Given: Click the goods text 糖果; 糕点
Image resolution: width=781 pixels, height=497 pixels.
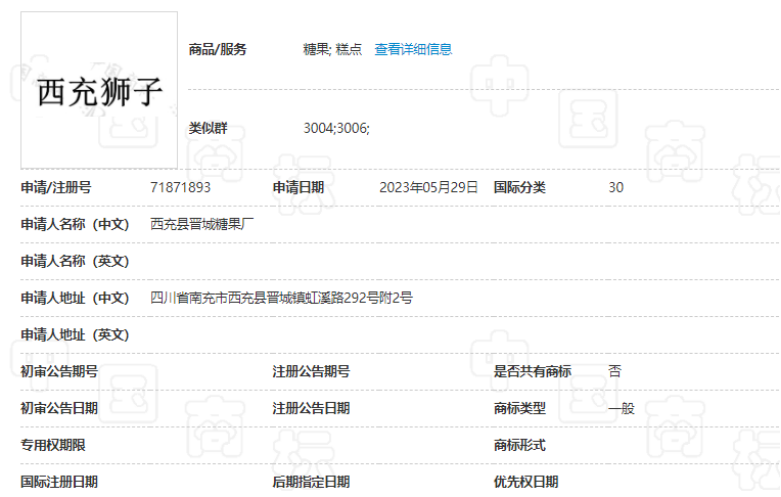Looking at the screenshot, I should point(333,49).
